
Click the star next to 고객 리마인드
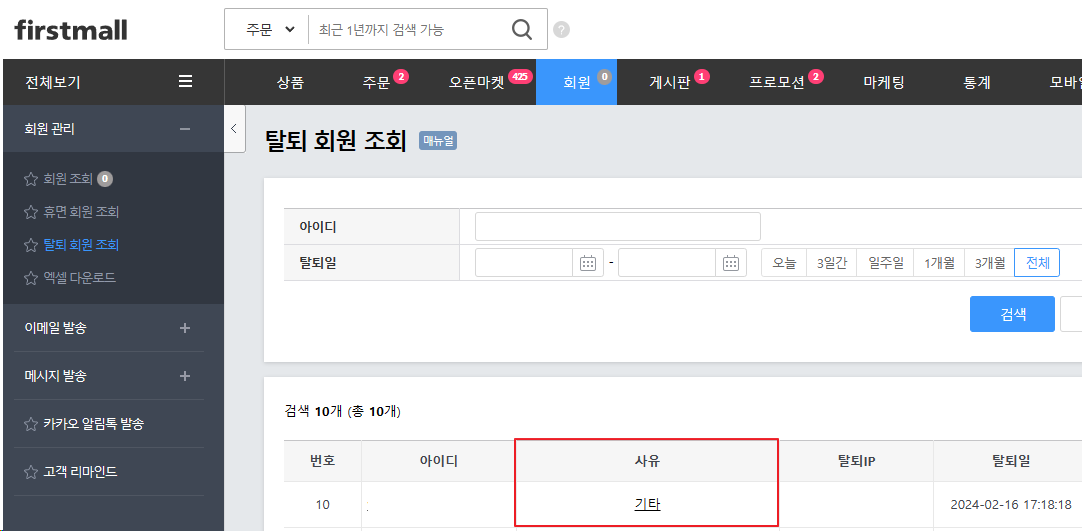point(30,471)
